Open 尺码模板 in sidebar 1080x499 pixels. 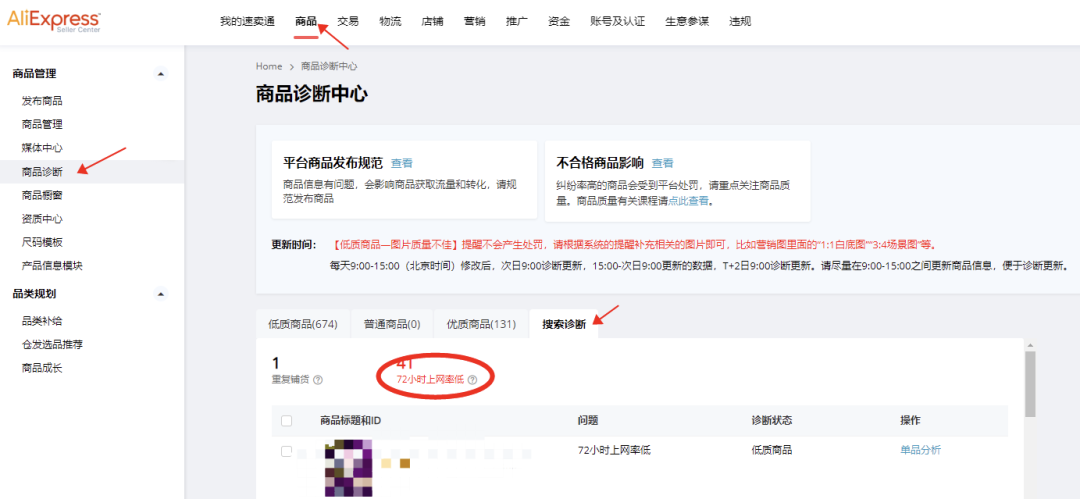(x=42, y=243)
